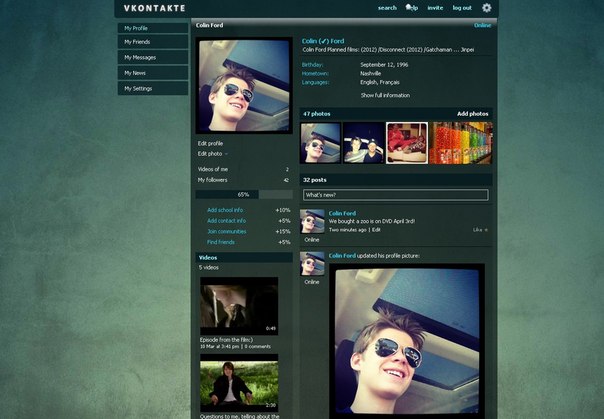Click Nashville hometown value
The image size is (604, 419).
[371, 73]
